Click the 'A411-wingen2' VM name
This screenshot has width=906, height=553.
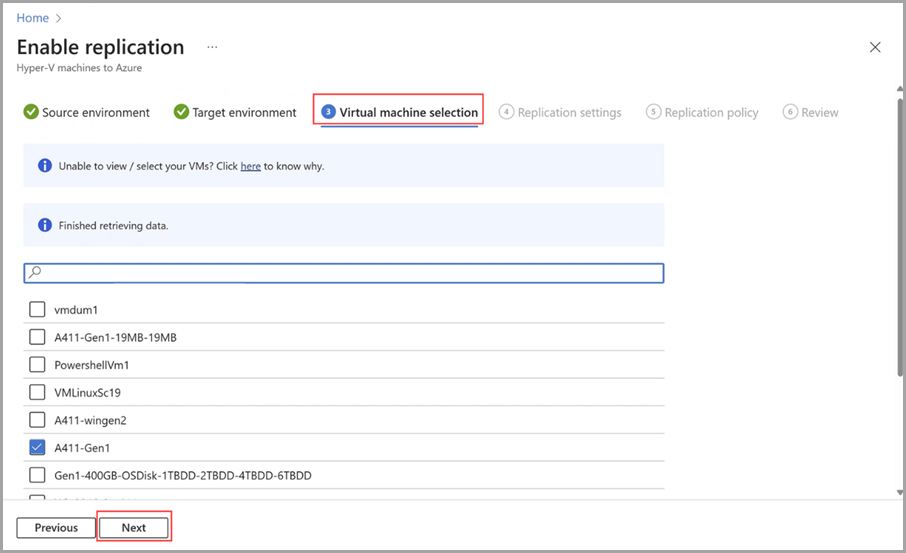pos(90,421)
